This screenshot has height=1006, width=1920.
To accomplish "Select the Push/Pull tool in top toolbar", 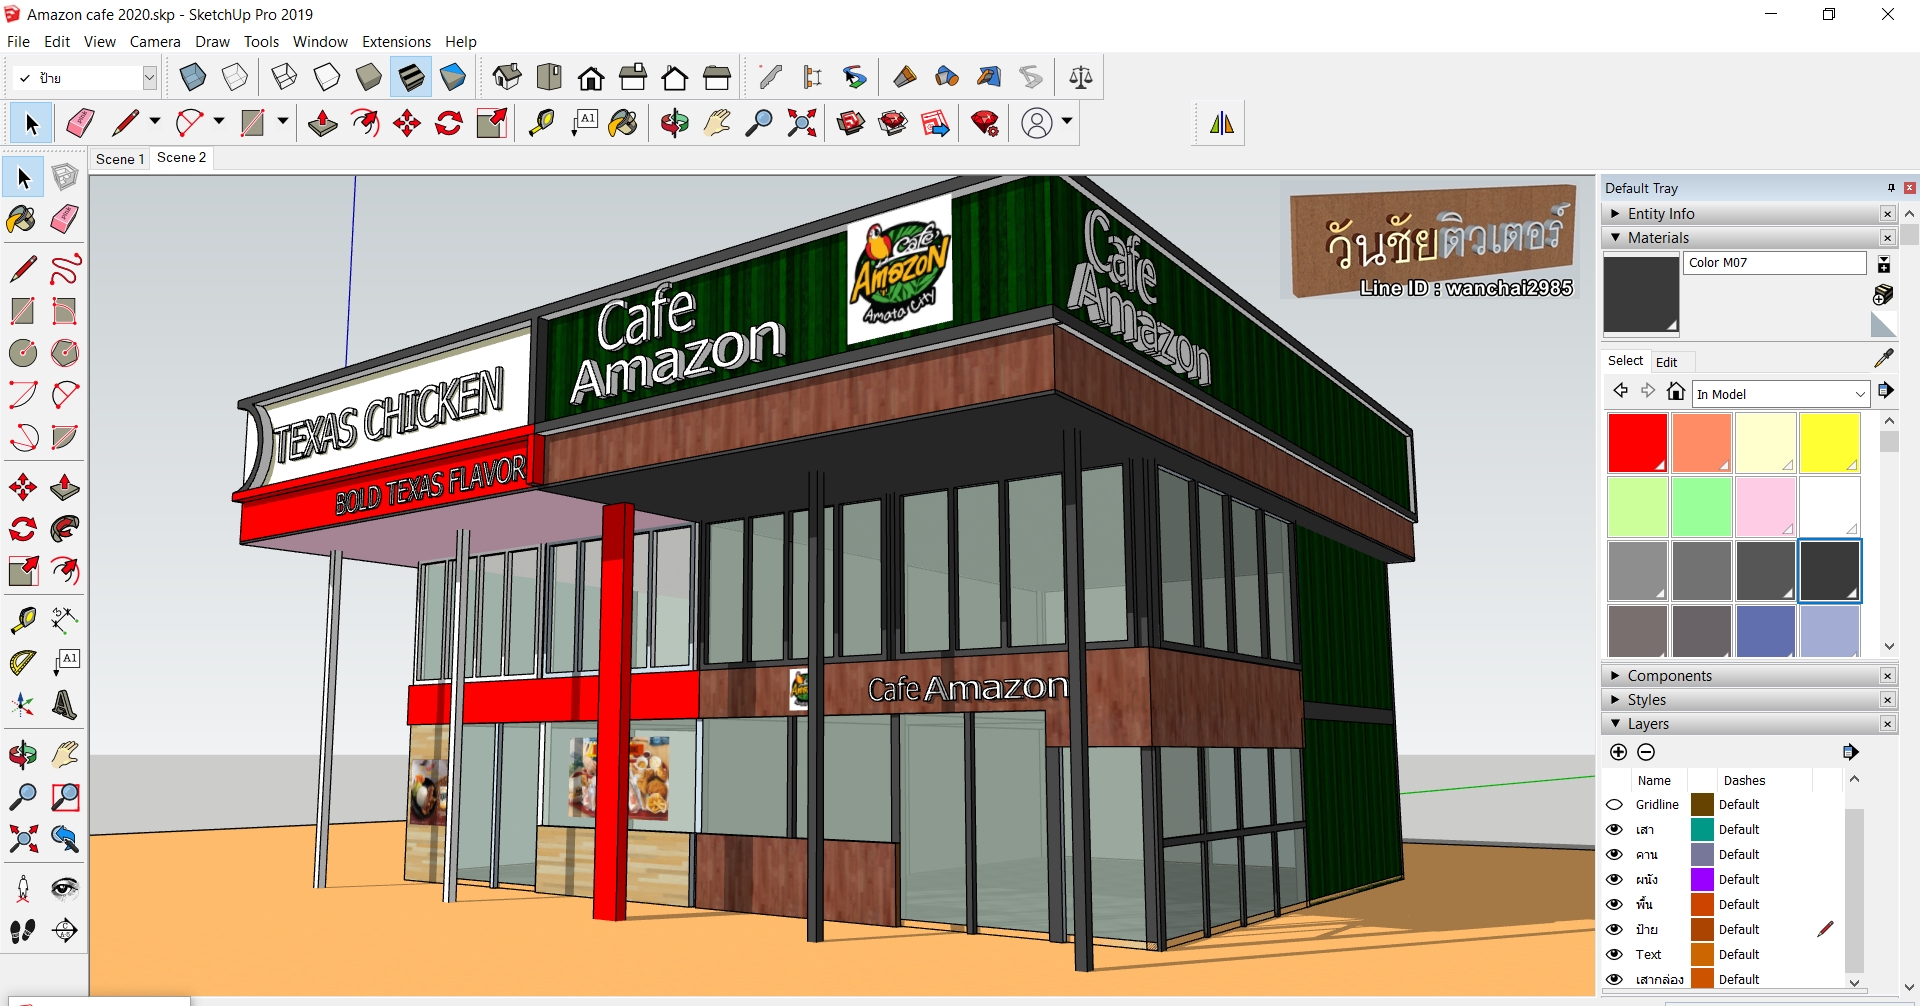I will pos(323,123).
